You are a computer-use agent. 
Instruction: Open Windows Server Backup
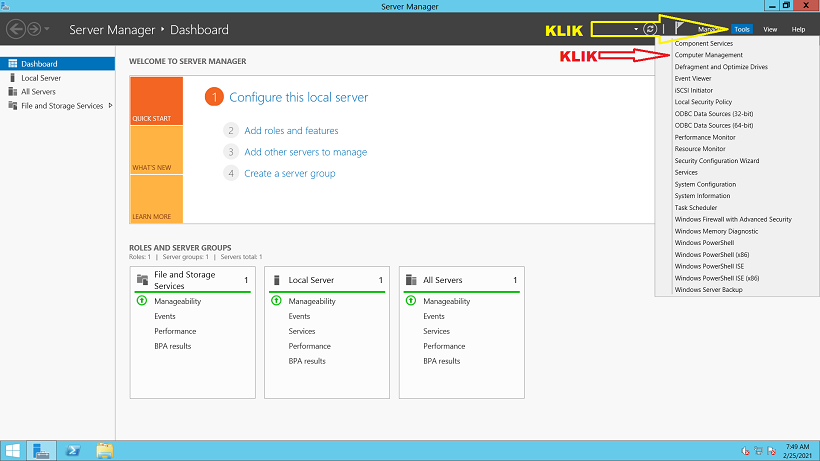[x=708, y=290]
